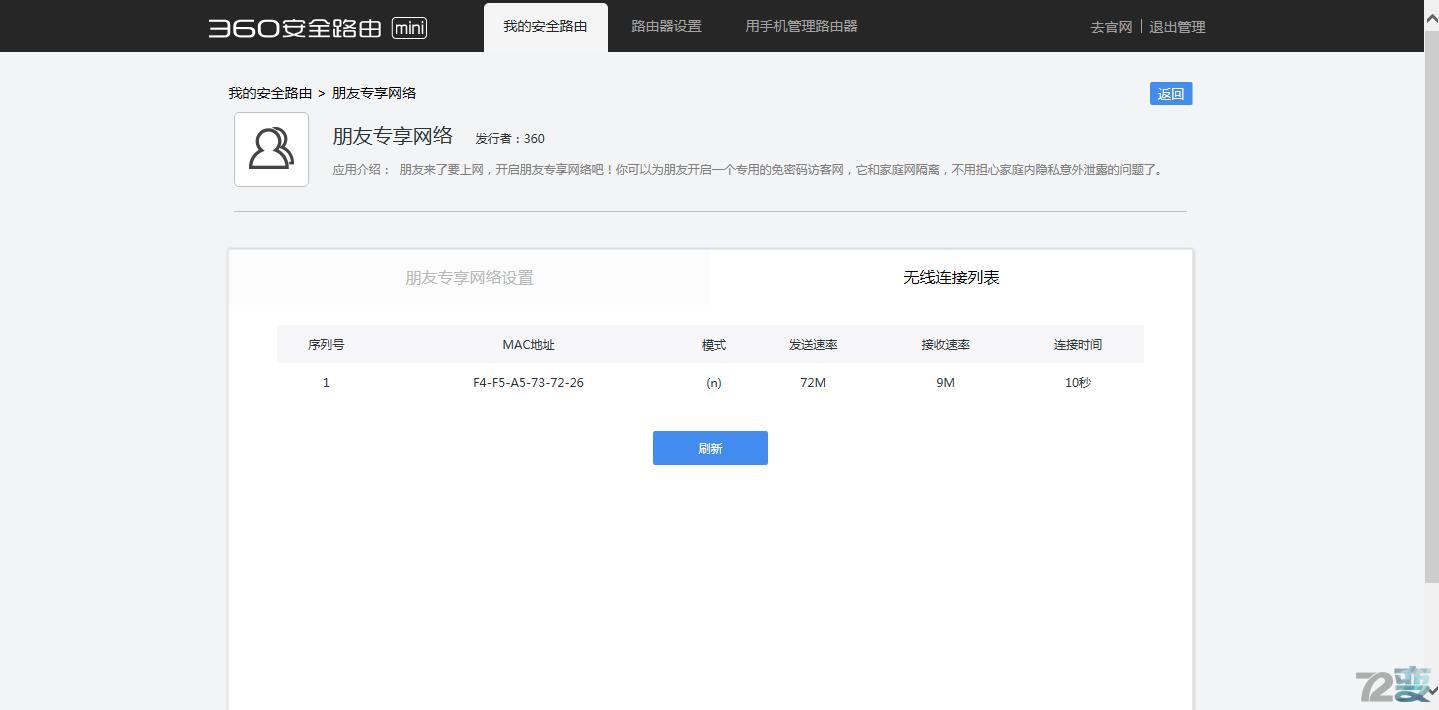Click 朋友专享网络 breadcrumb item
Image resolution: width=1439 pixels, height=710 pixels.
coord(373,93)
